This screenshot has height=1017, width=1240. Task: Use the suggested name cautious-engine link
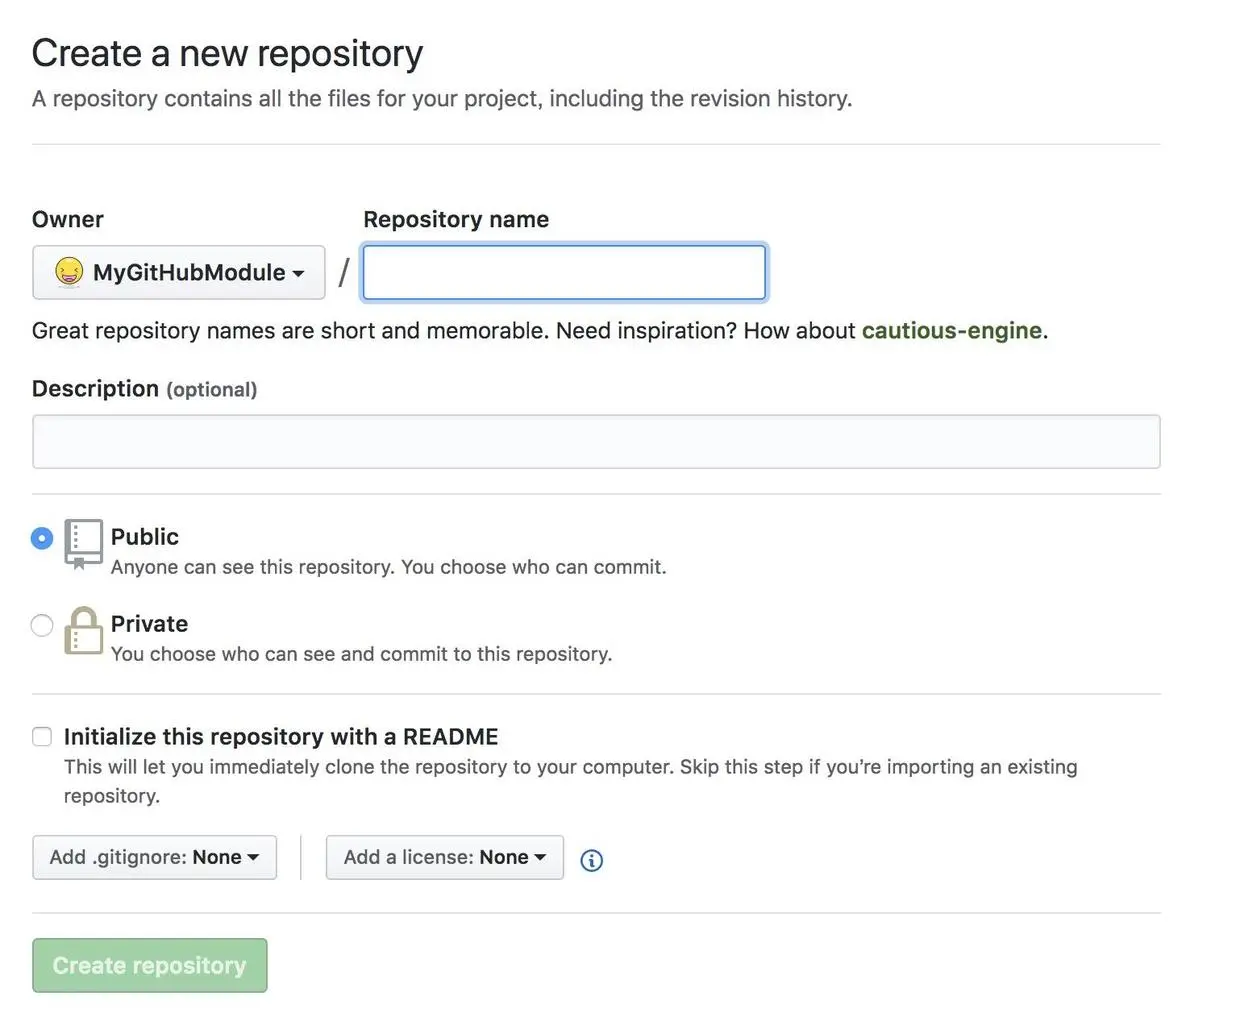[951, 331]
